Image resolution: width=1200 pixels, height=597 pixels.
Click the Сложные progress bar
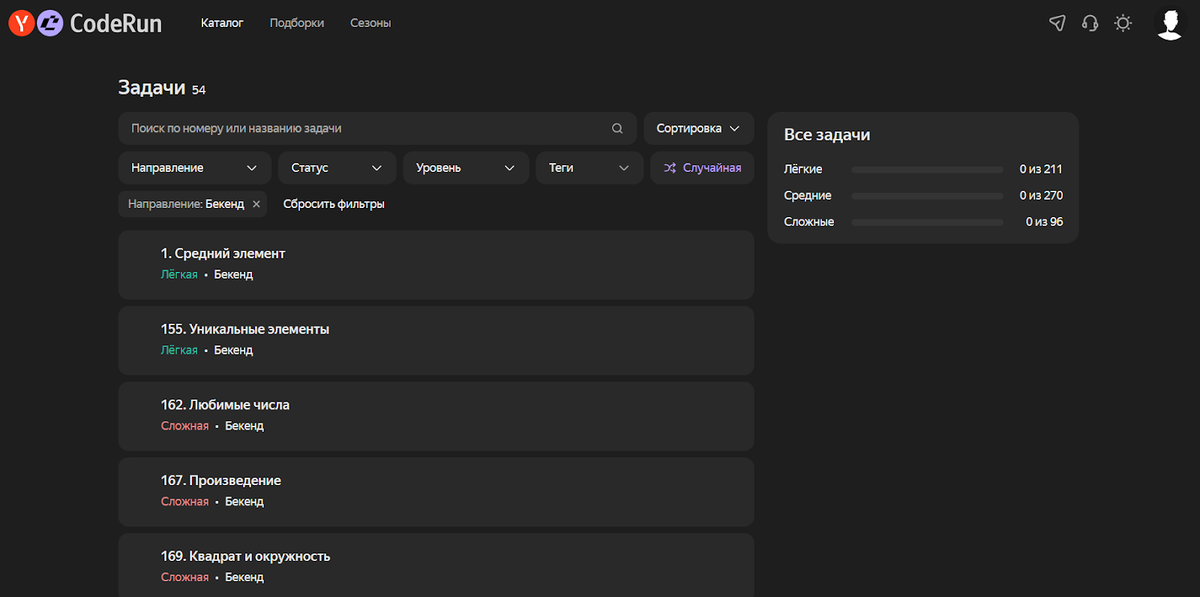[x=927, y=222]
